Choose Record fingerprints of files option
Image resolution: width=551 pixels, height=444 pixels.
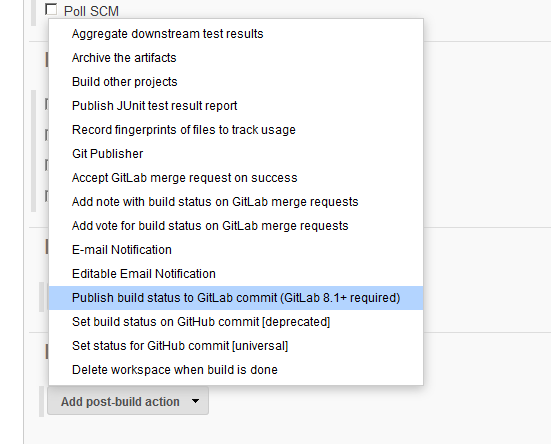pos(236,130)
